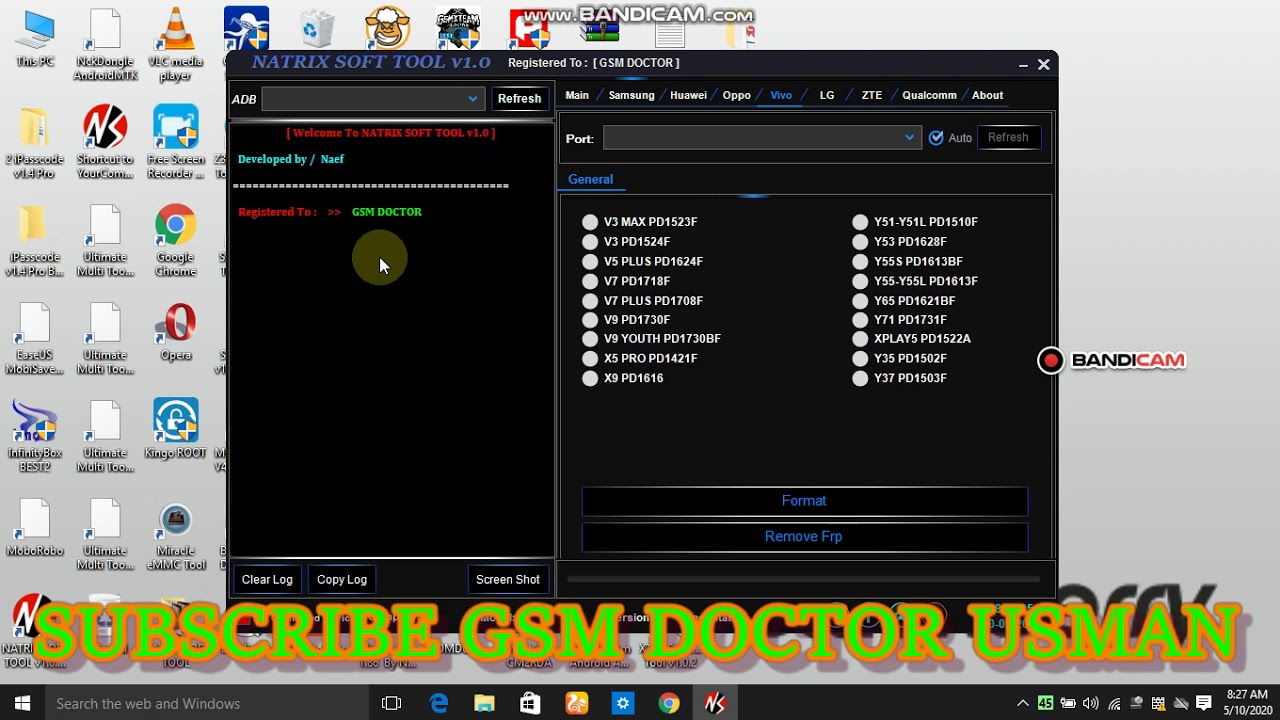Screen dimensions: 1280x720
Task: Switch to the Samsung tab
Action: click(x=631, y=95)
